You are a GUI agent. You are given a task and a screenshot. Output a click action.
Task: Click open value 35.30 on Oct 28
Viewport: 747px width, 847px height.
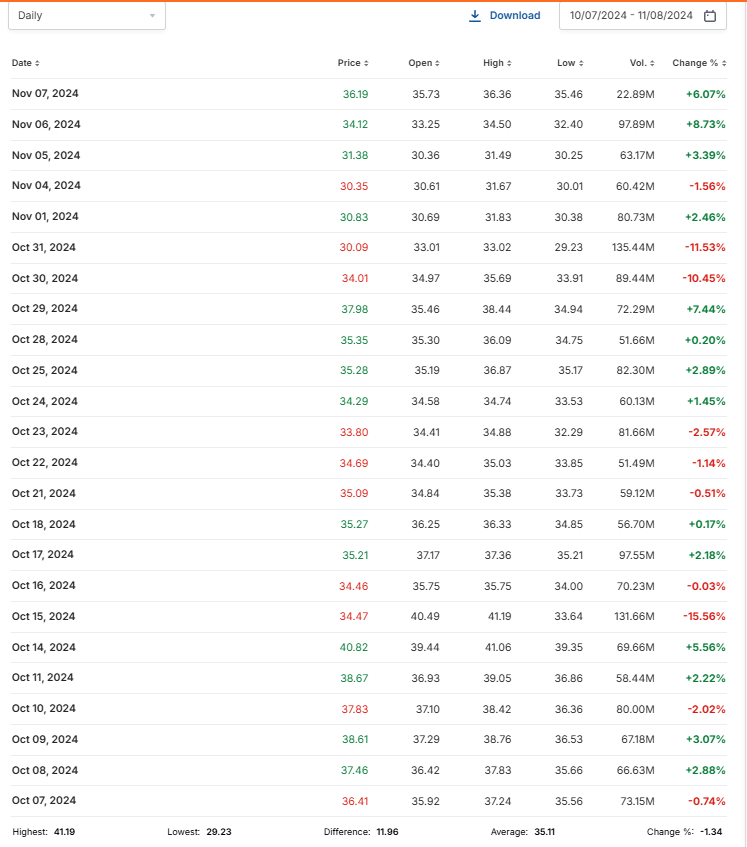[426, 340]
